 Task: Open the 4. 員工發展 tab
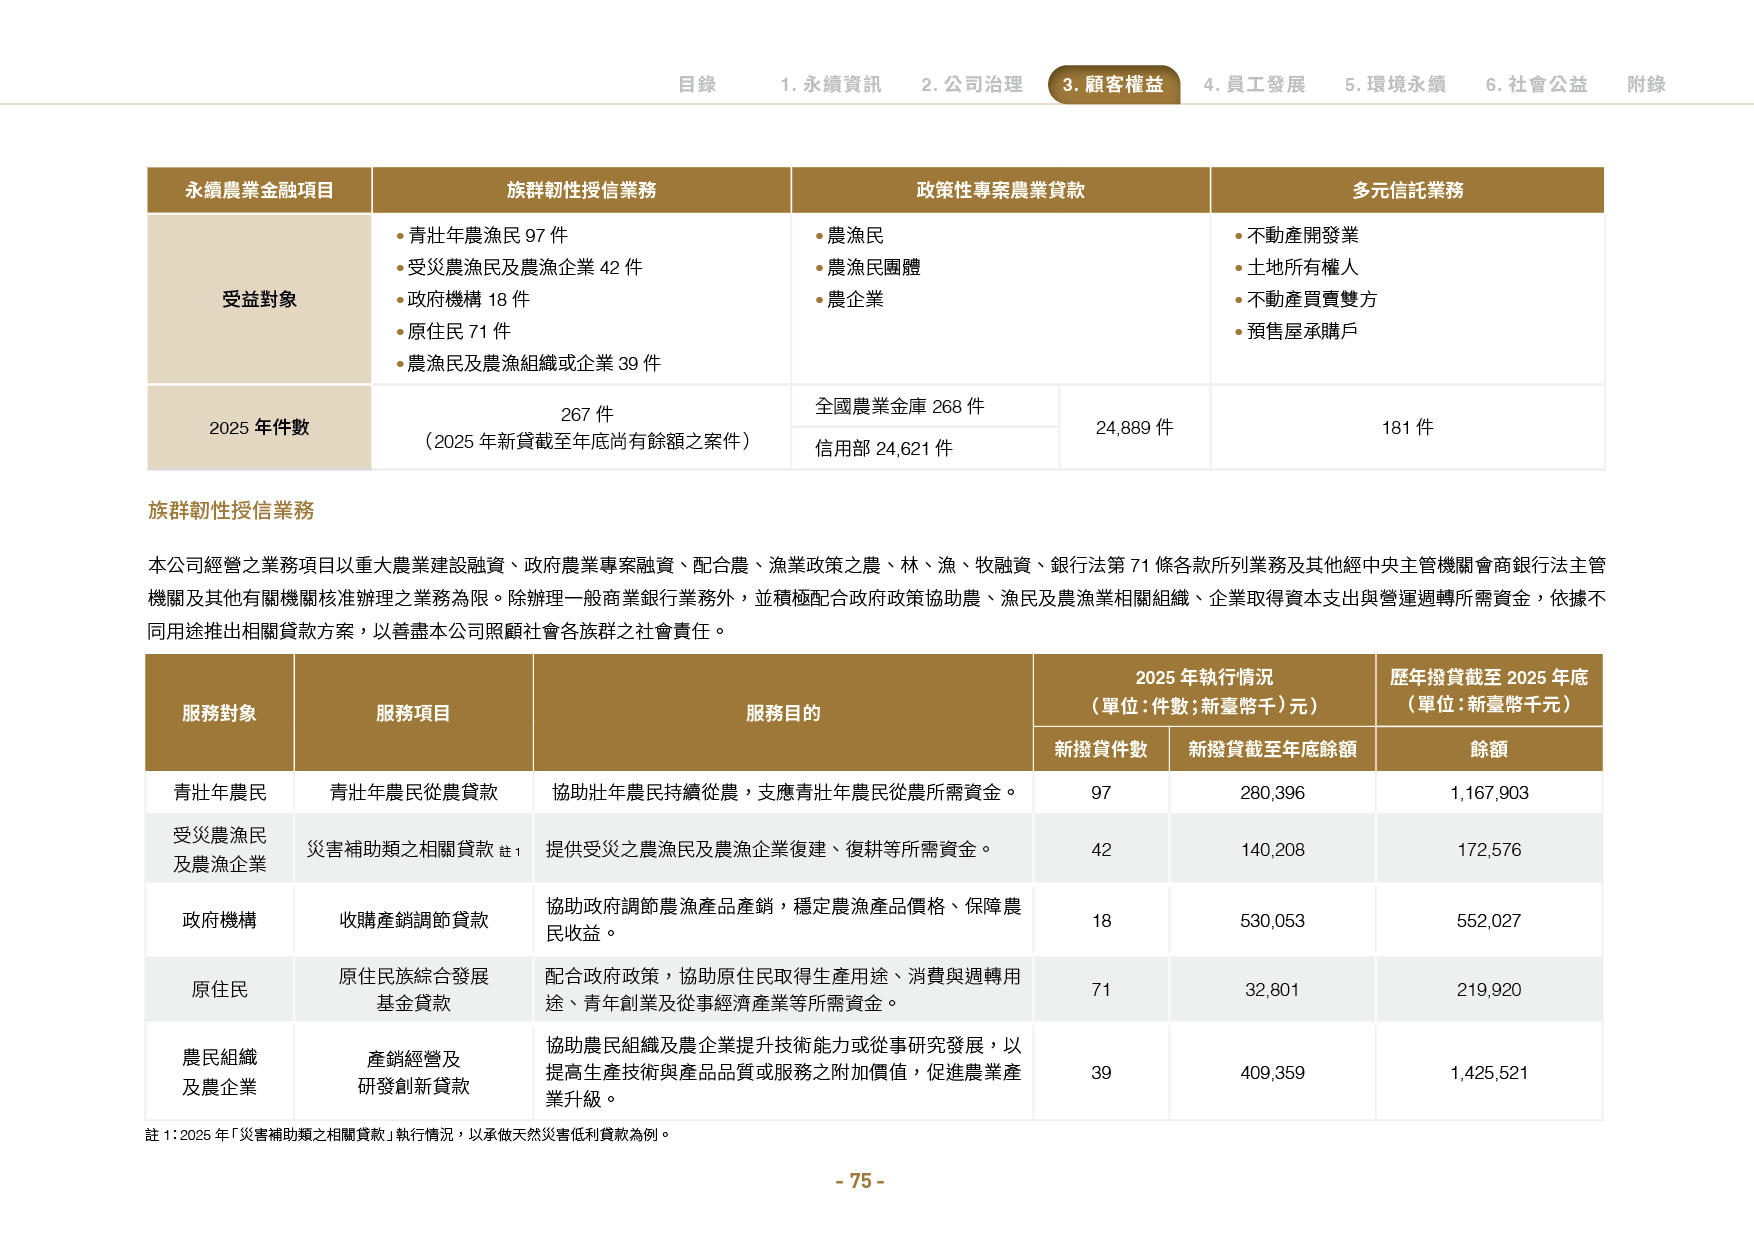(x=1254, y=85)
